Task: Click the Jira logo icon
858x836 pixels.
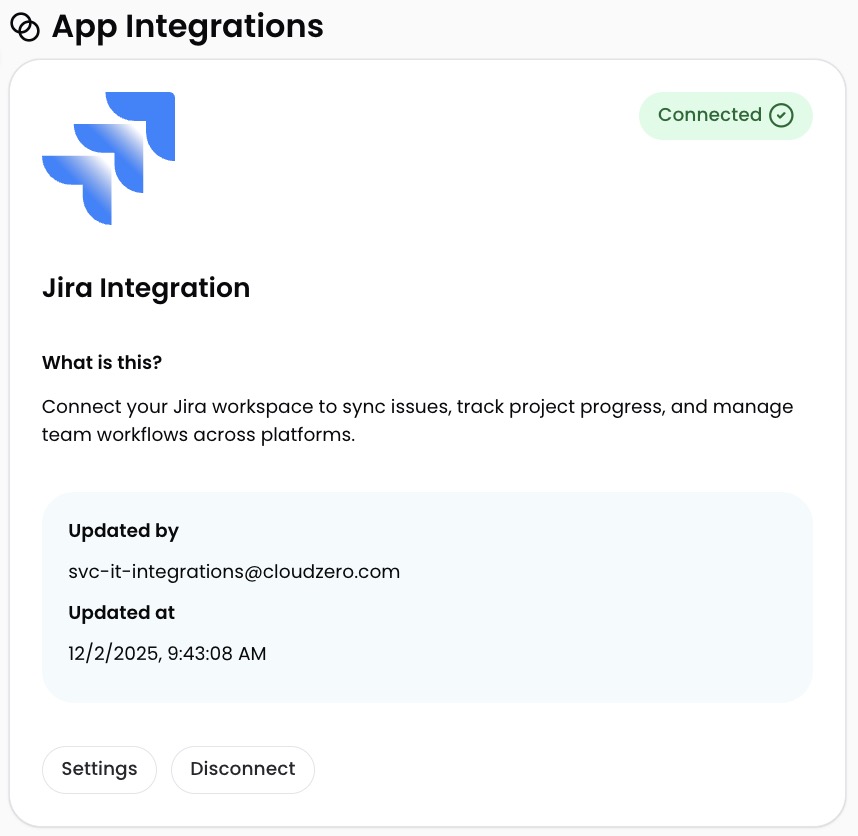Action: 108,158
